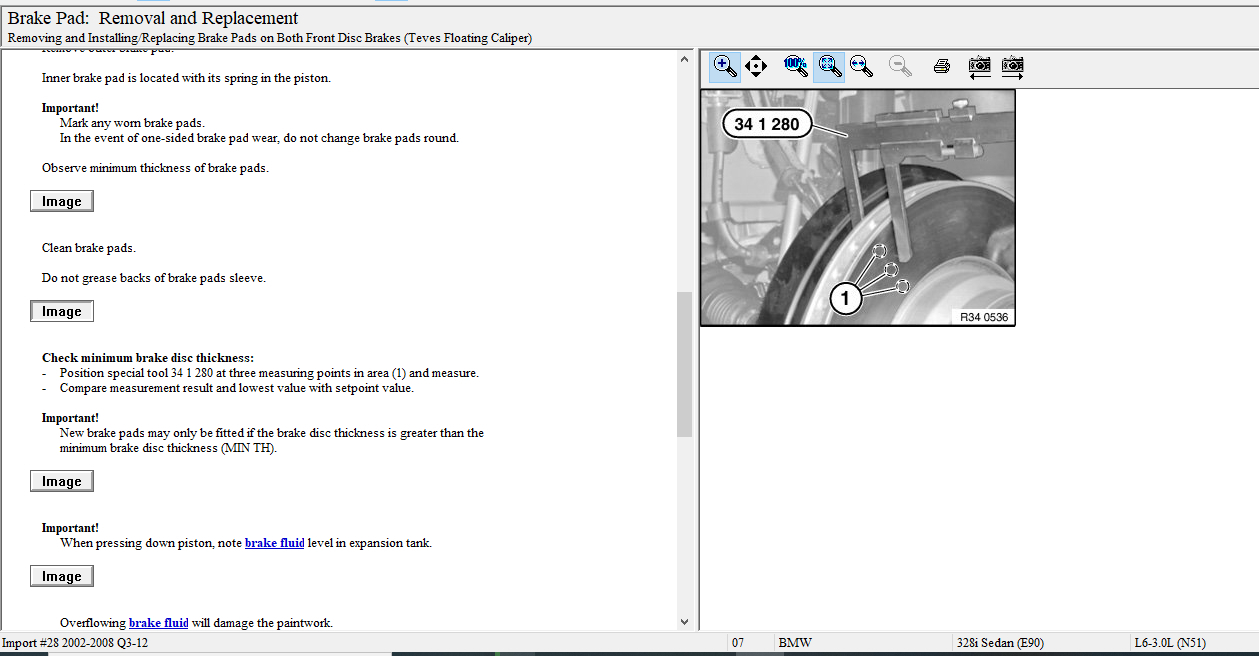1259x656 pixels.
Task: Open Image button below expansion tank note
Action: pyautogui.click(x=62, y=577)
